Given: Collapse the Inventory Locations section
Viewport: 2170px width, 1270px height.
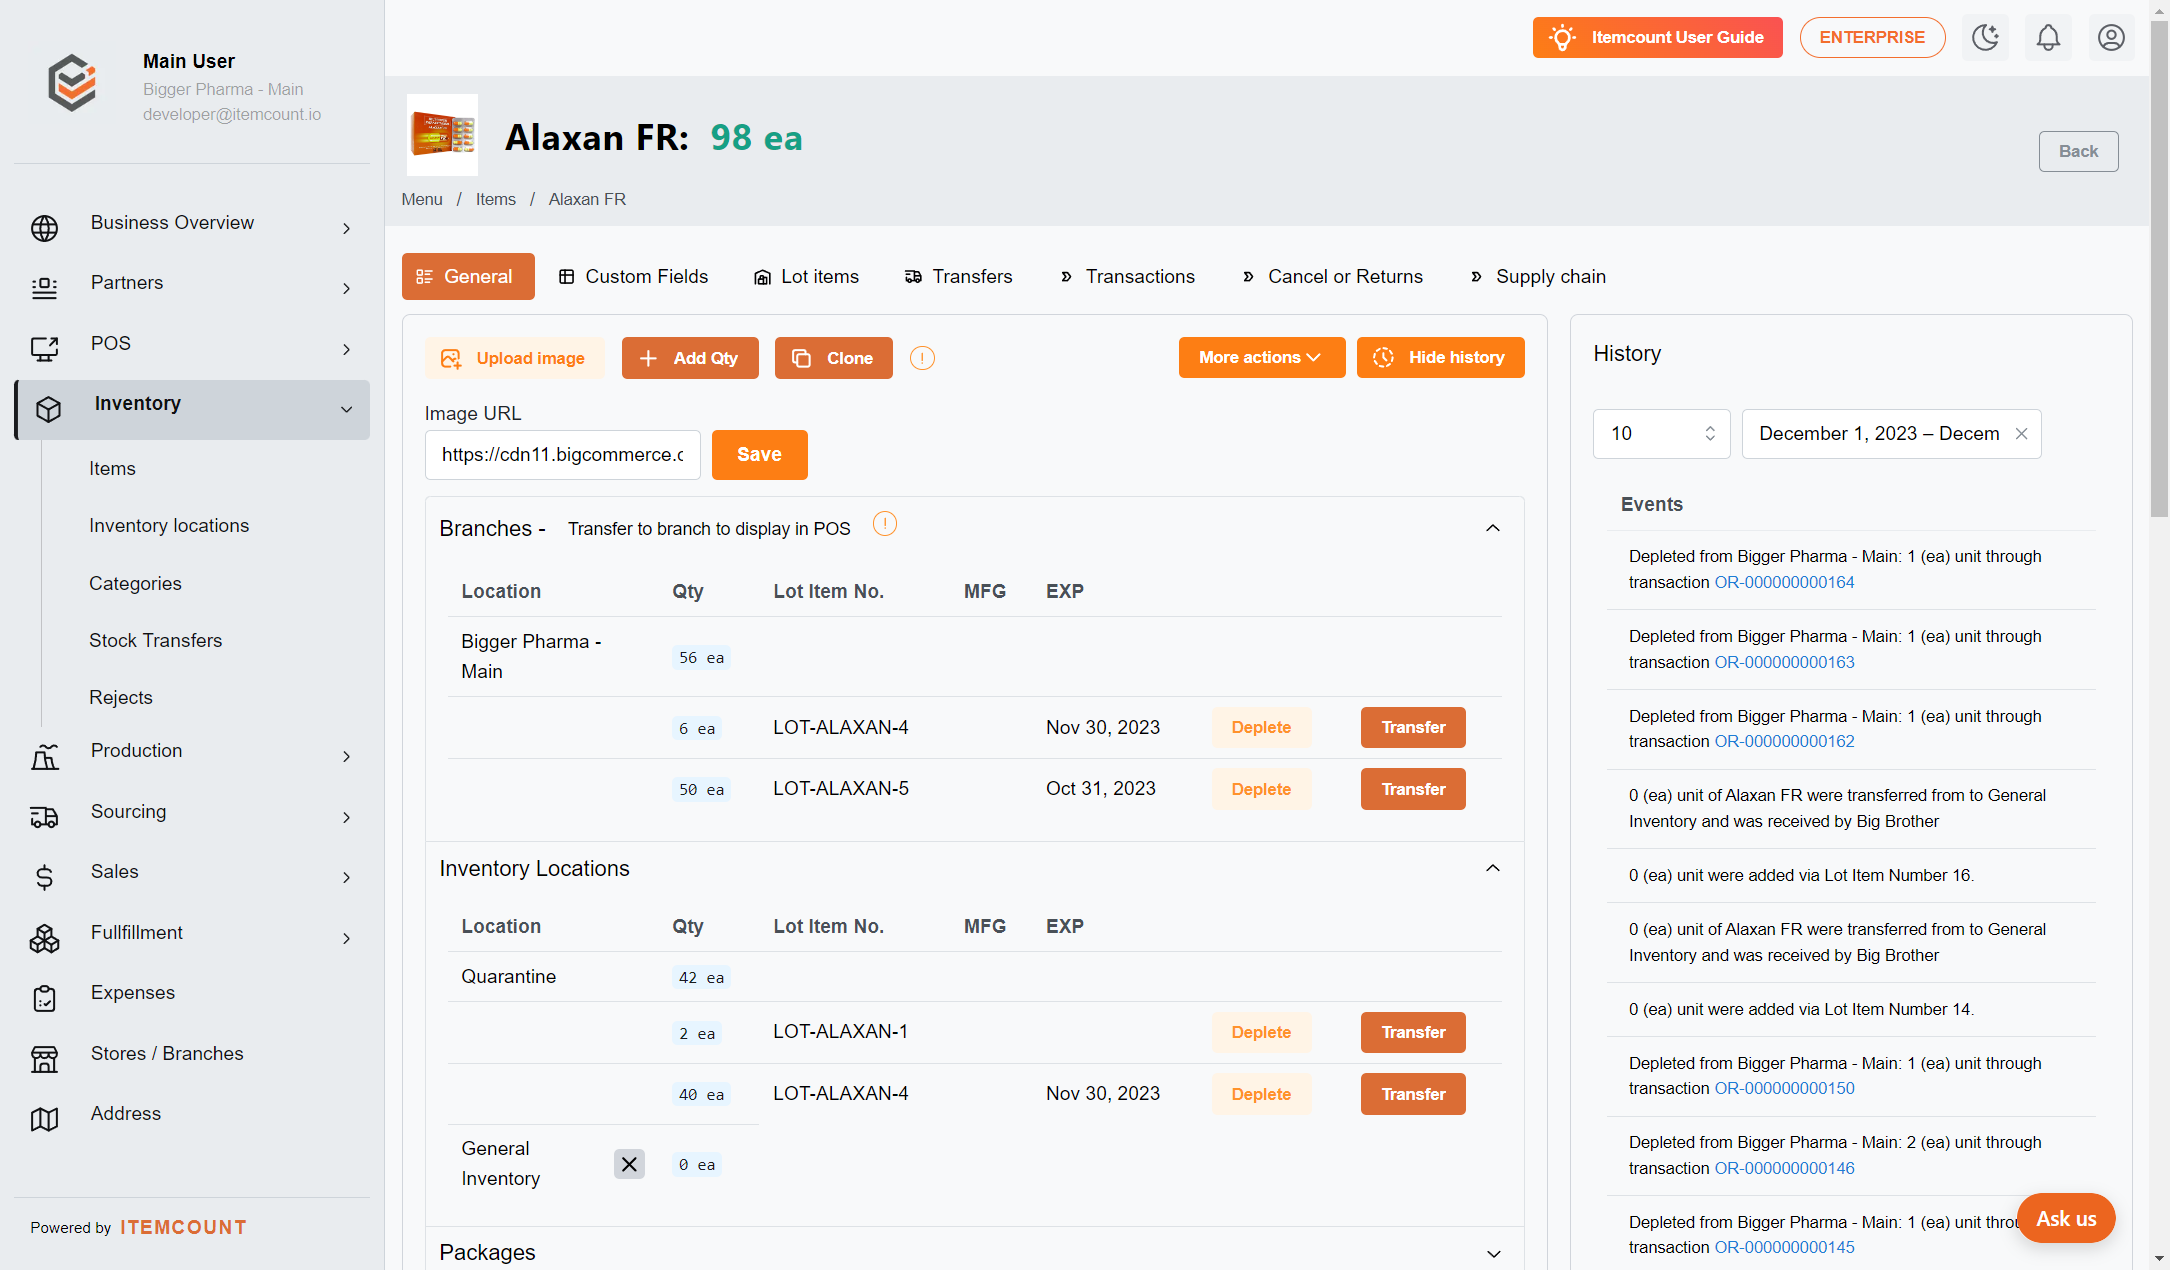Looking at the screenshot, I should pos(1493,868).
